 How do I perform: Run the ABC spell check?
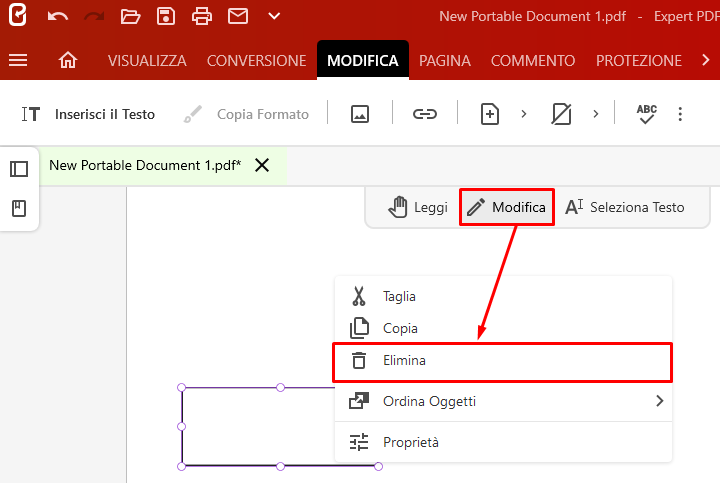click(x=647, y=114)
